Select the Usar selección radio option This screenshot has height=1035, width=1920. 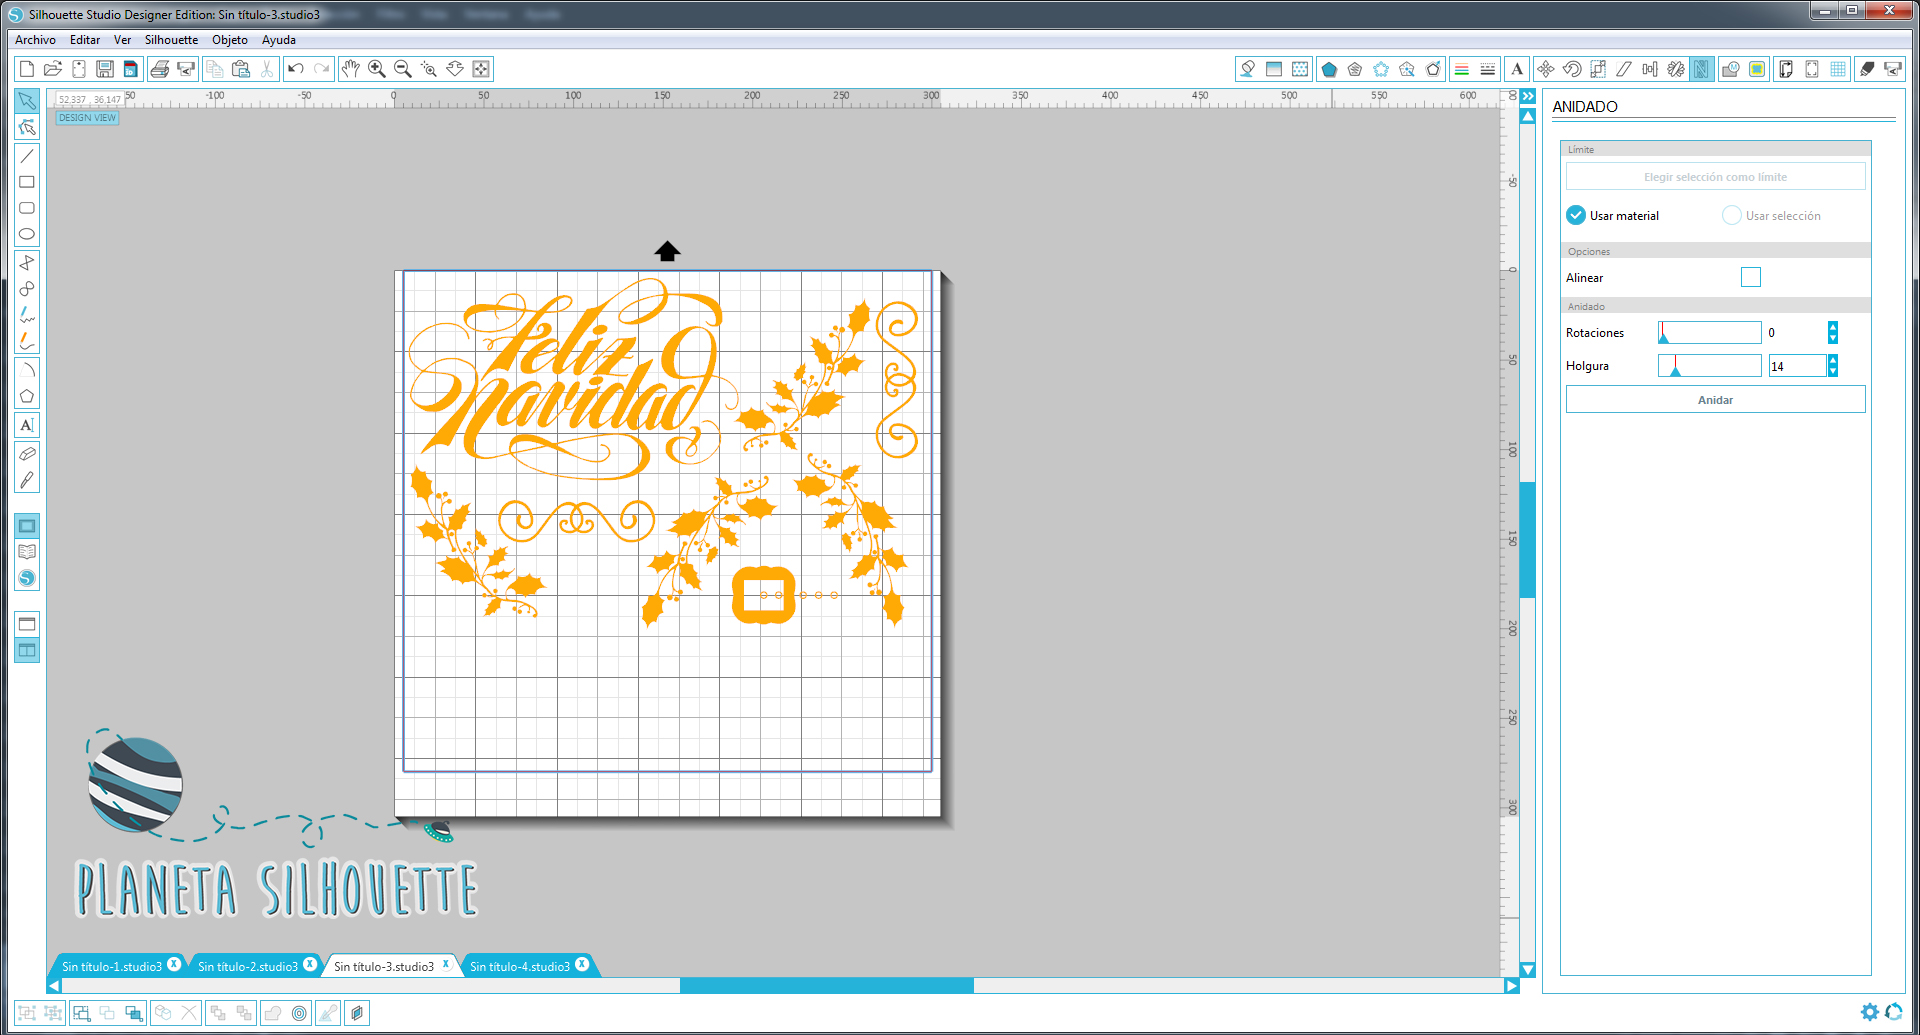[1731, 216]
